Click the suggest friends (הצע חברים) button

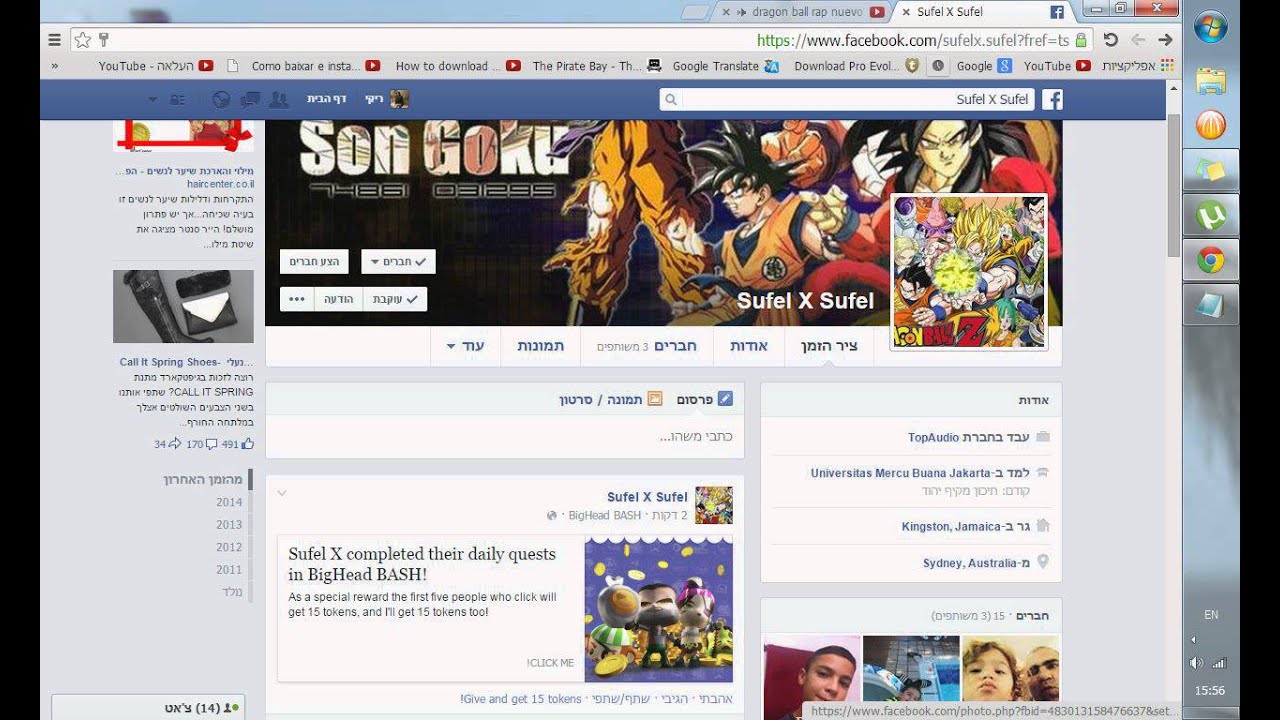pos(314,262)
